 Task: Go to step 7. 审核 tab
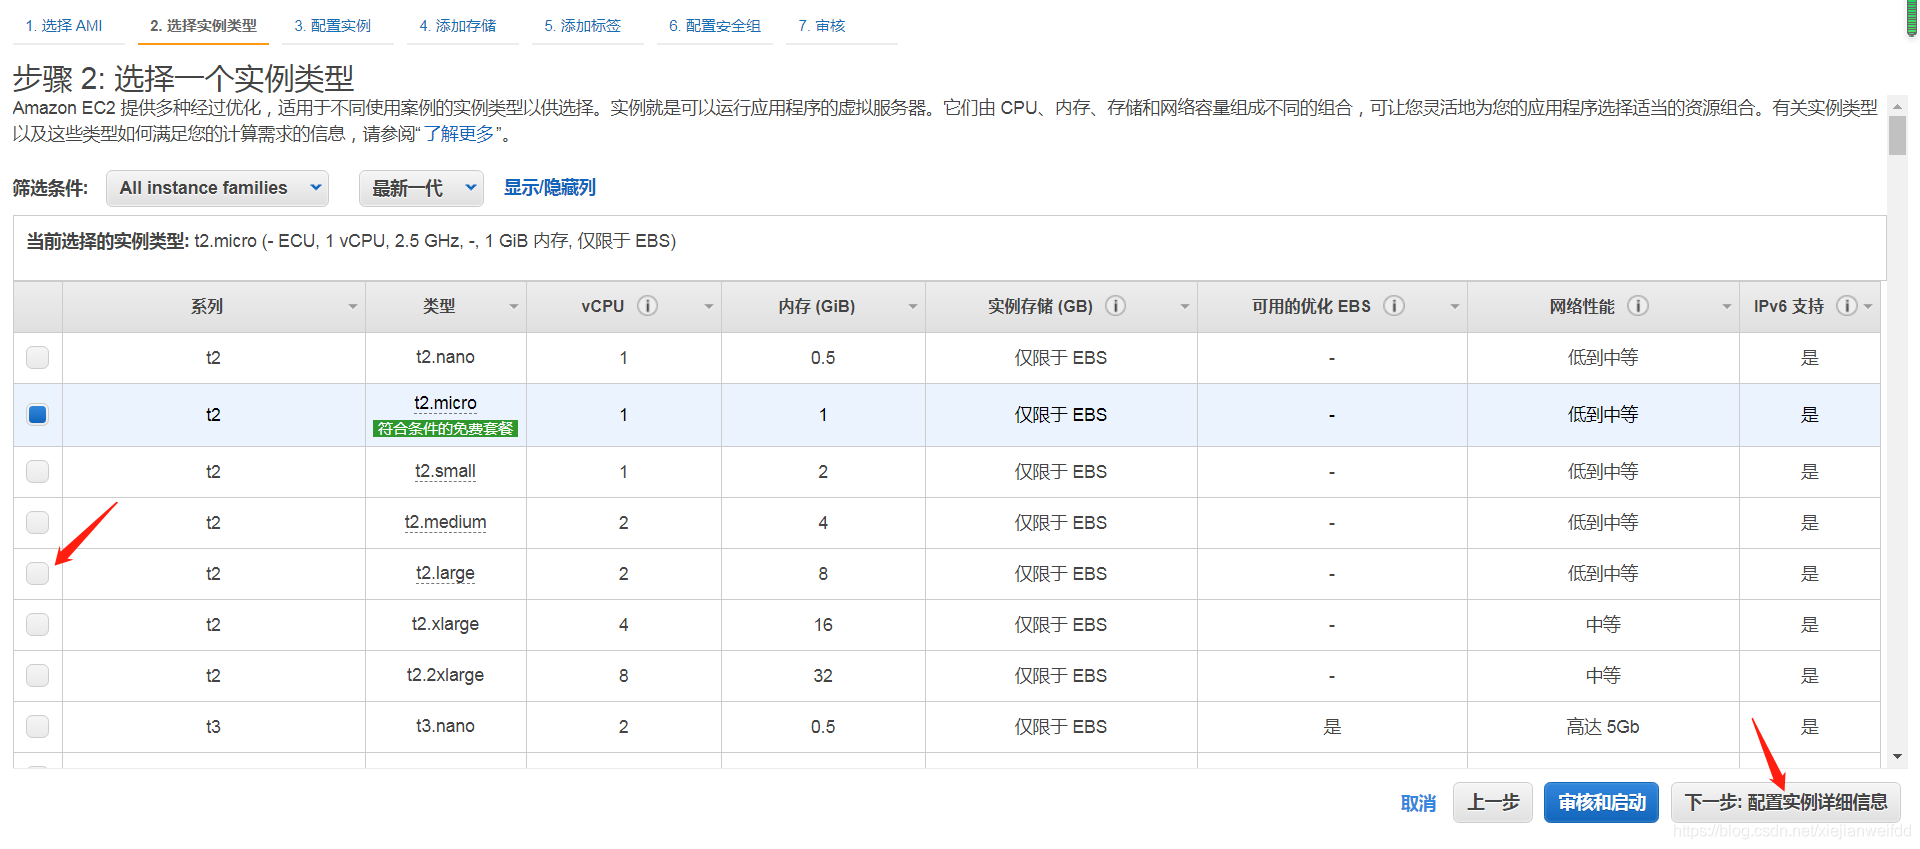(822, 26)
